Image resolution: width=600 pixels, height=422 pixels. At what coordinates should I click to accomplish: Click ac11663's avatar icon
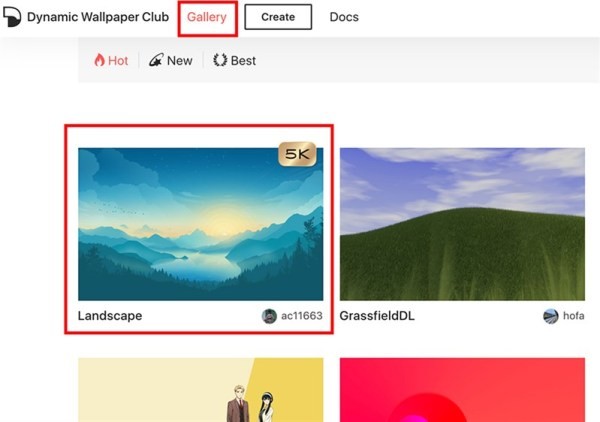point(269,316)
